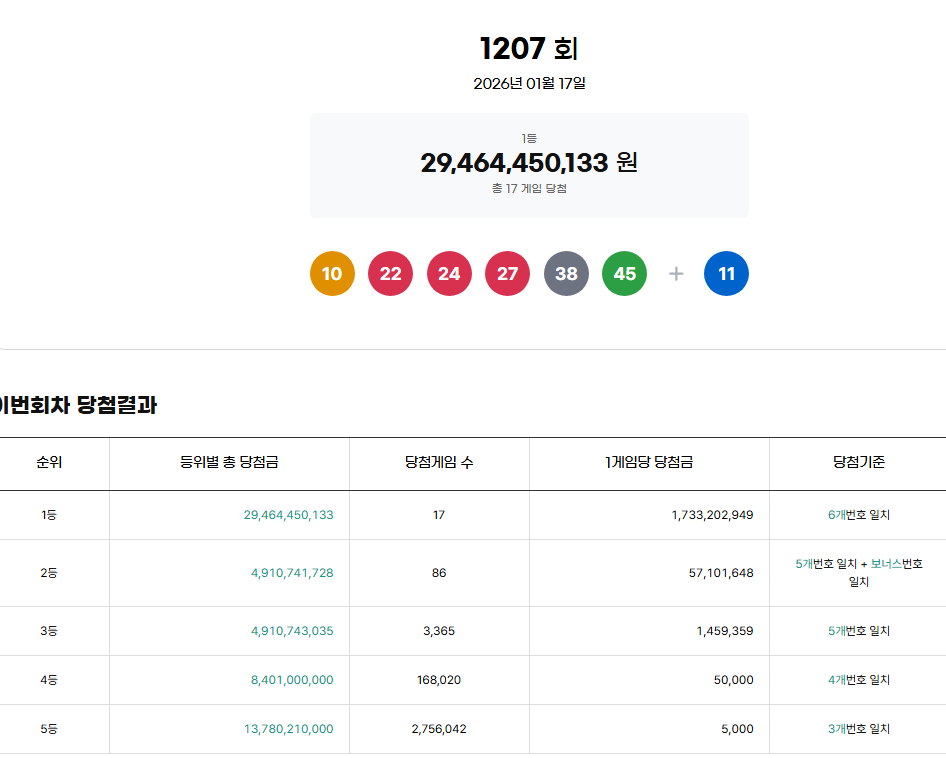946x758 pixels.
Task: Click the 5등 total 13,780,210,000 amount
Action: click(288, 729)
